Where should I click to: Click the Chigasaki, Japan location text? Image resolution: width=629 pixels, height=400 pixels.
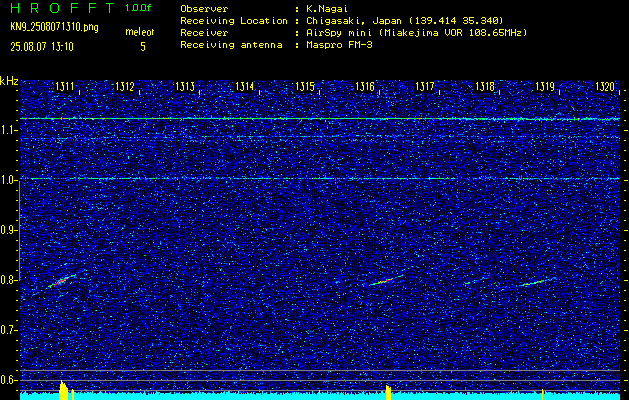(x=404, y=21)
